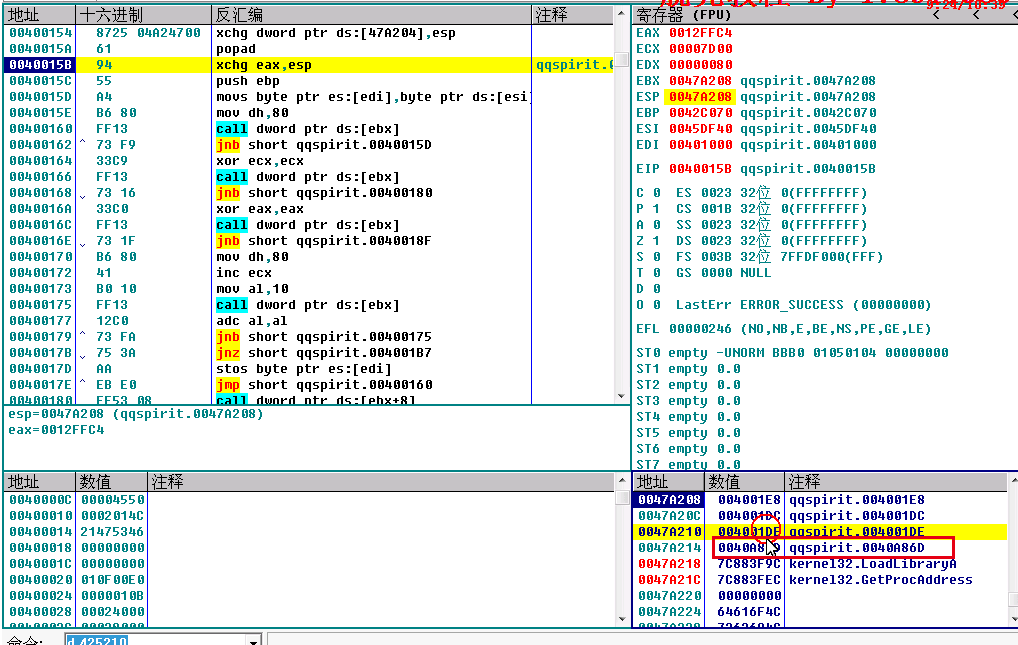The height and width of the screenshot is (645, 1018).
Task: Toggle the S flag value
Action: [656, 257]
